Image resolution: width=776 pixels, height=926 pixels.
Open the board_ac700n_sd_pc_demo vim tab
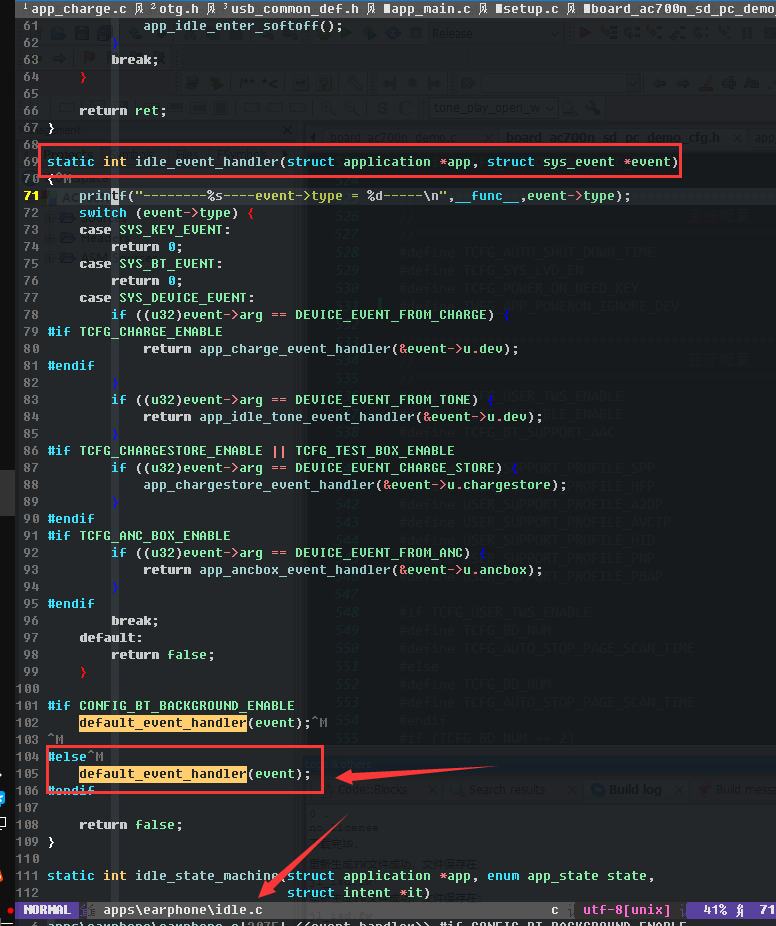[679, 8]
